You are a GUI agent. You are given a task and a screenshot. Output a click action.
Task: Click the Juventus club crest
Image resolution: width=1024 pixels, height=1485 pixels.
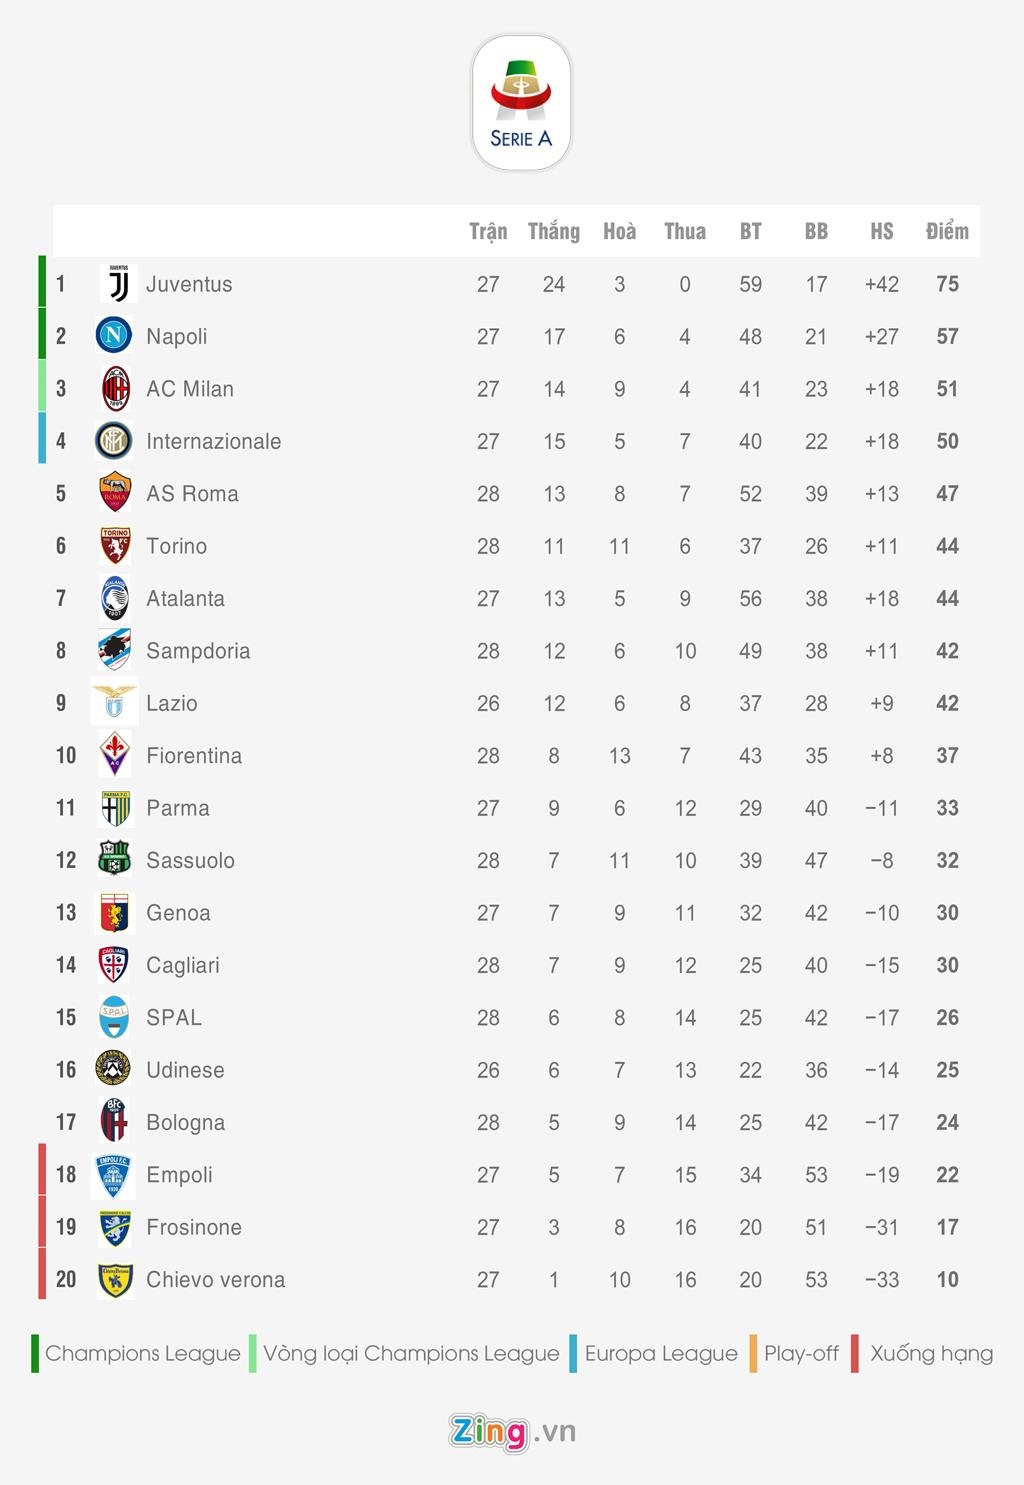pyautogui.click(x=118, y=284)
